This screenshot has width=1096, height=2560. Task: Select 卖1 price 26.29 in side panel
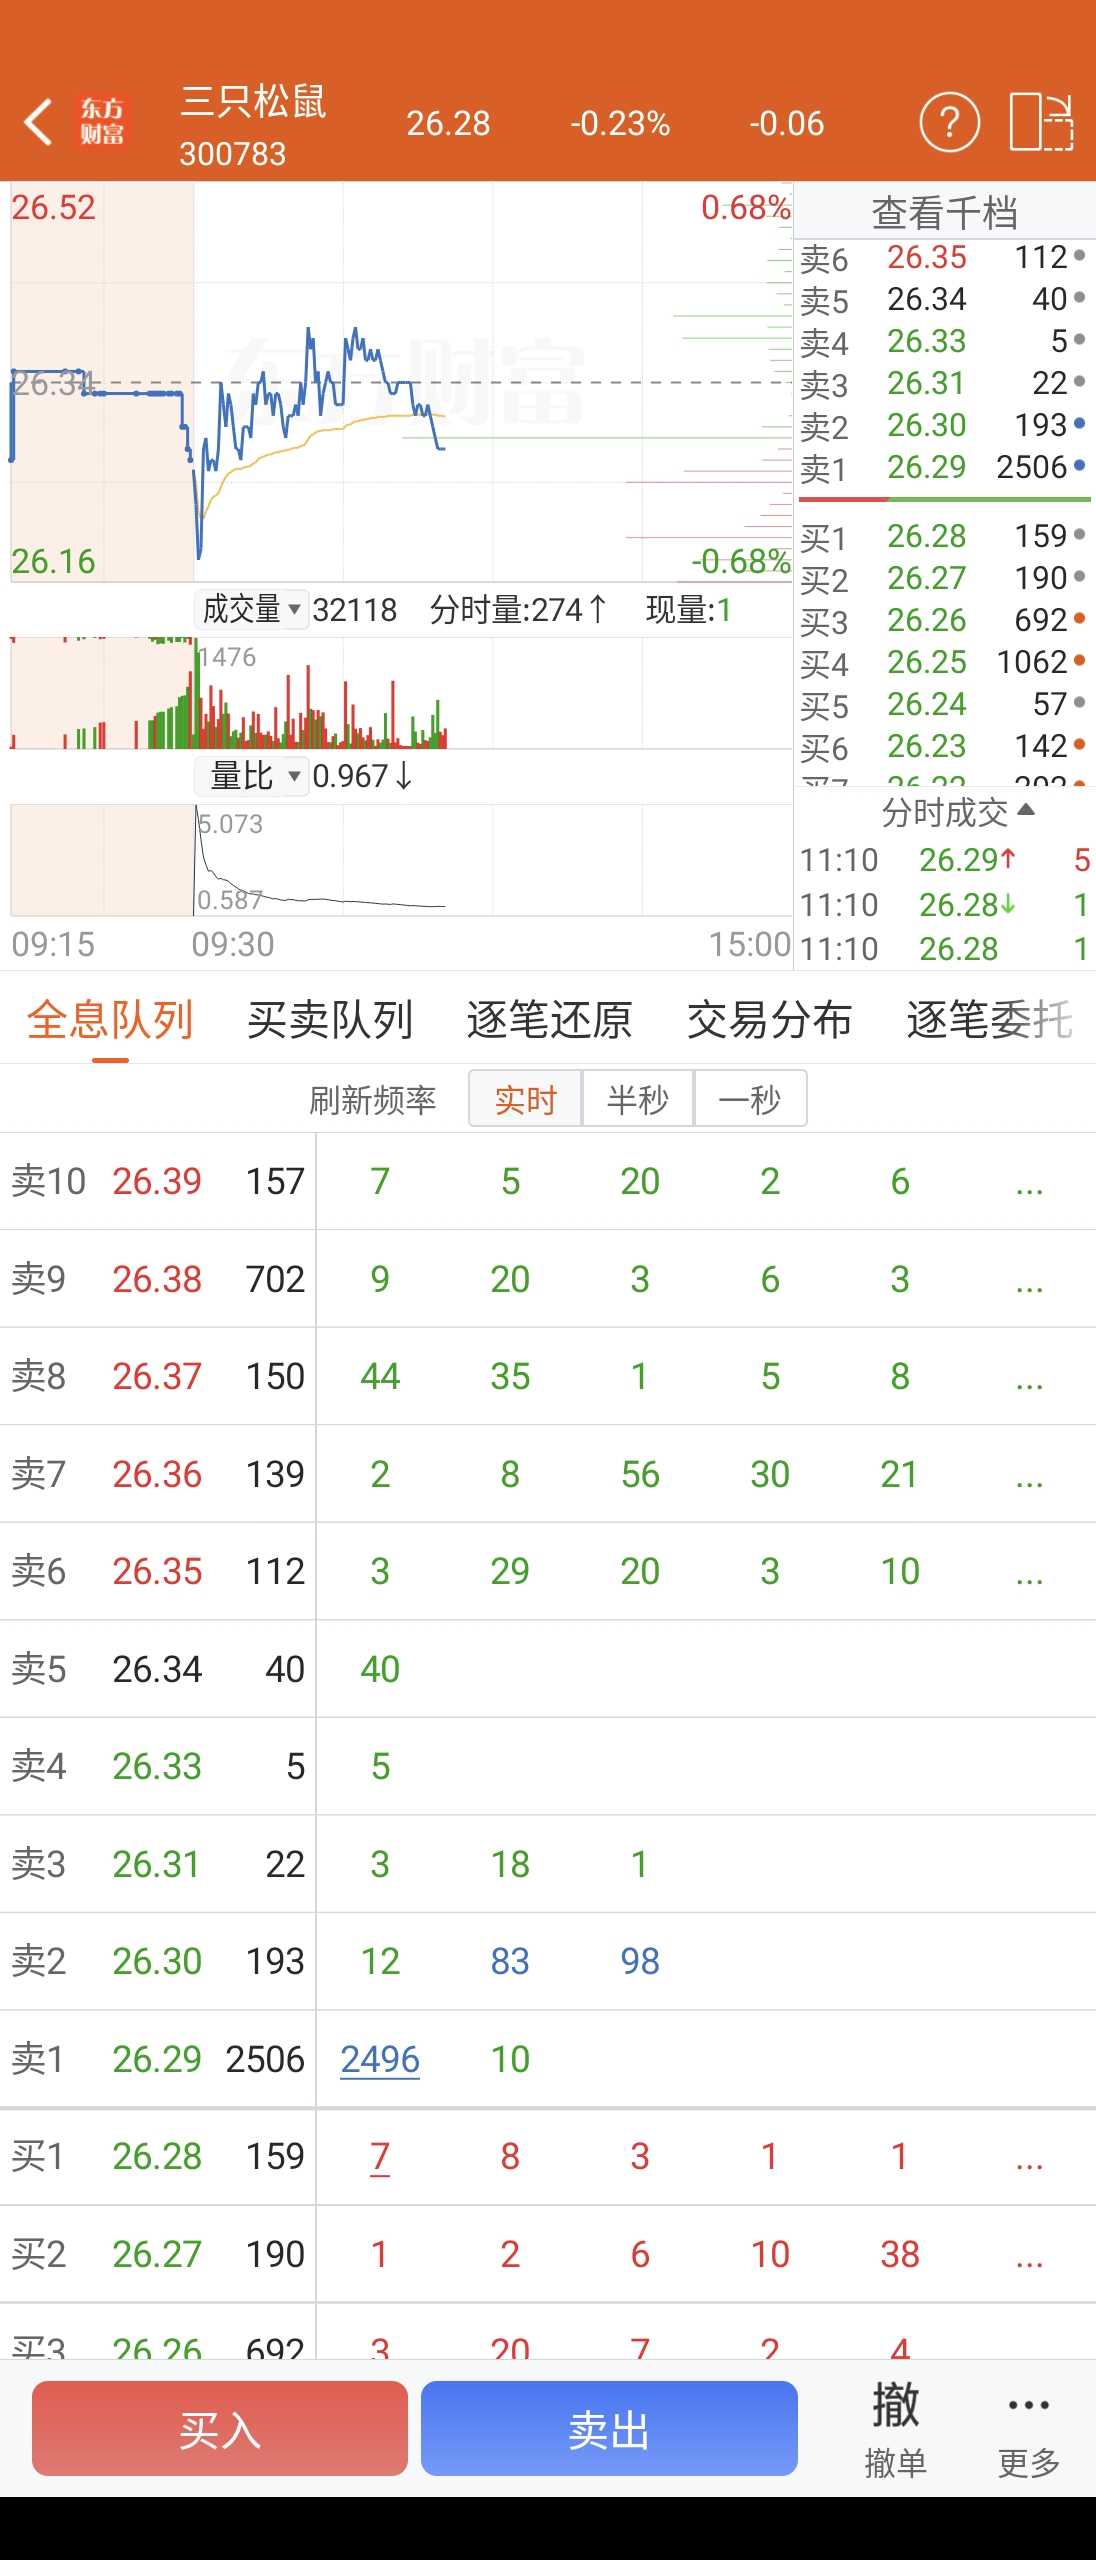(927, 467)
